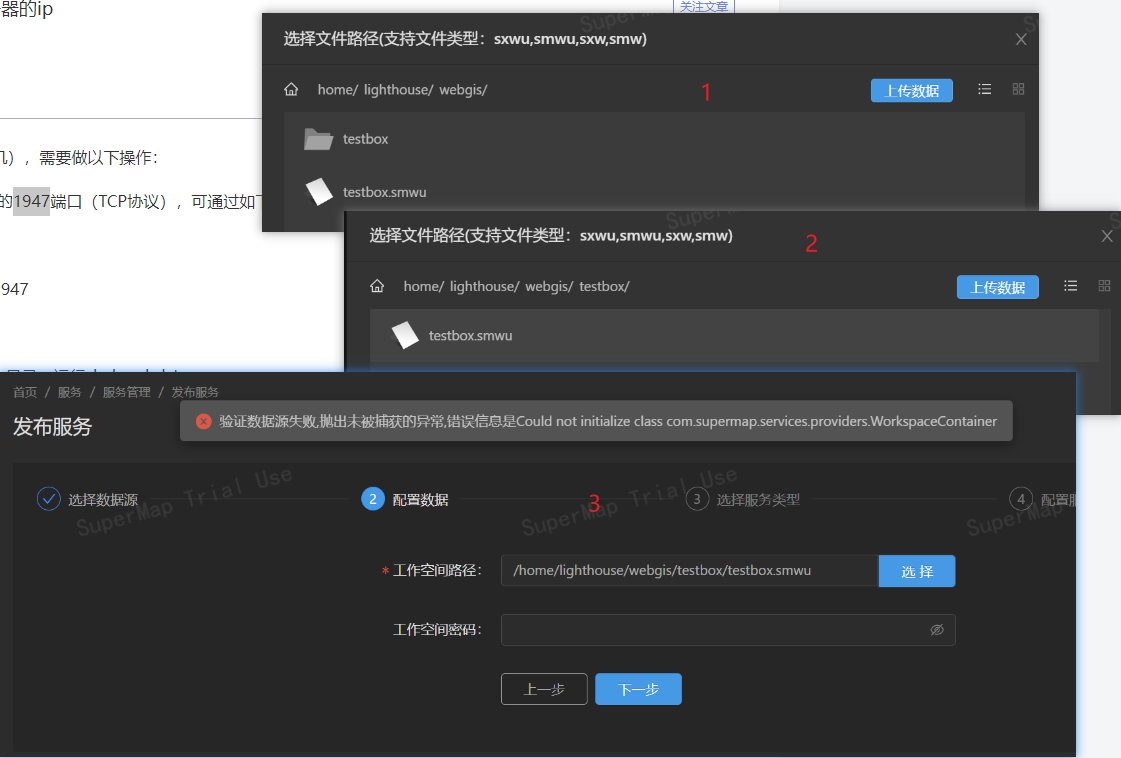Switch to grid view in the webgis/testbox/ file dialog
The image size is (1121, 758).
pyautogui.click(x=1105, y=286)
